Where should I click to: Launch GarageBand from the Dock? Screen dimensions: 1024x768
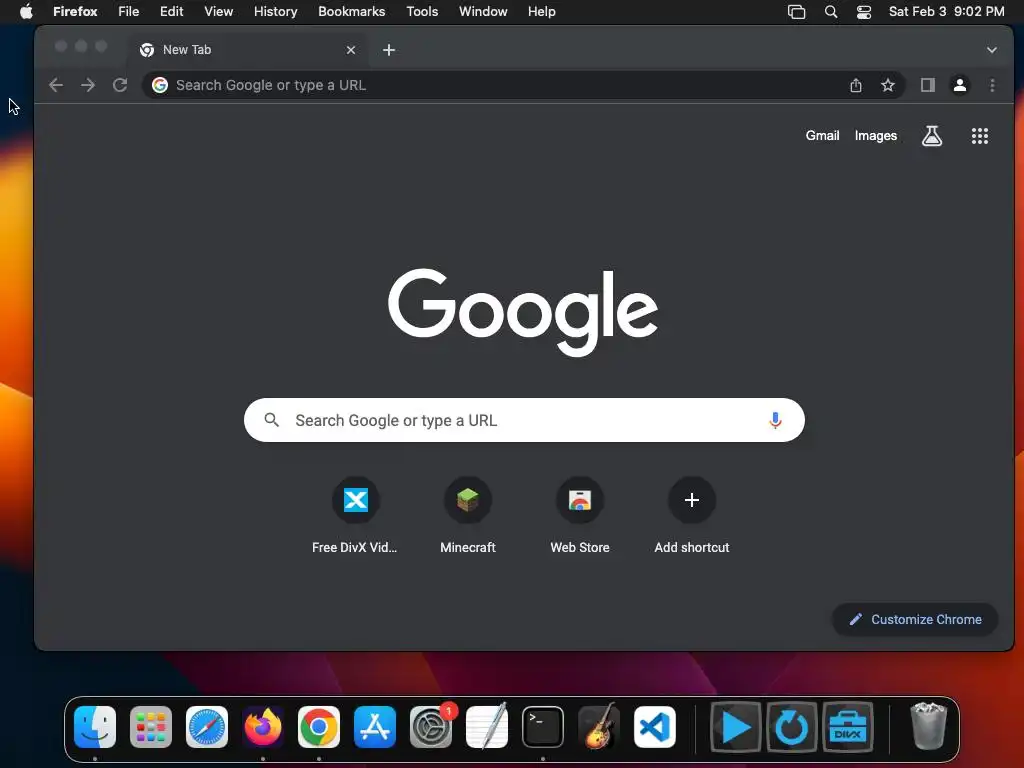(599, 726)
